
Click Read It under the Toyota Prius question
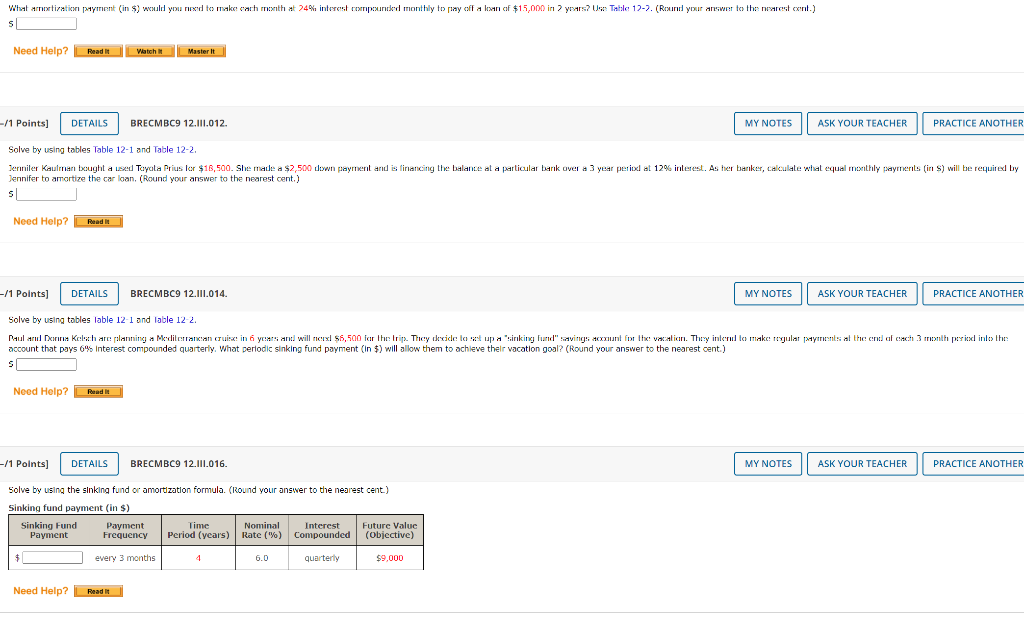(99, 221)
